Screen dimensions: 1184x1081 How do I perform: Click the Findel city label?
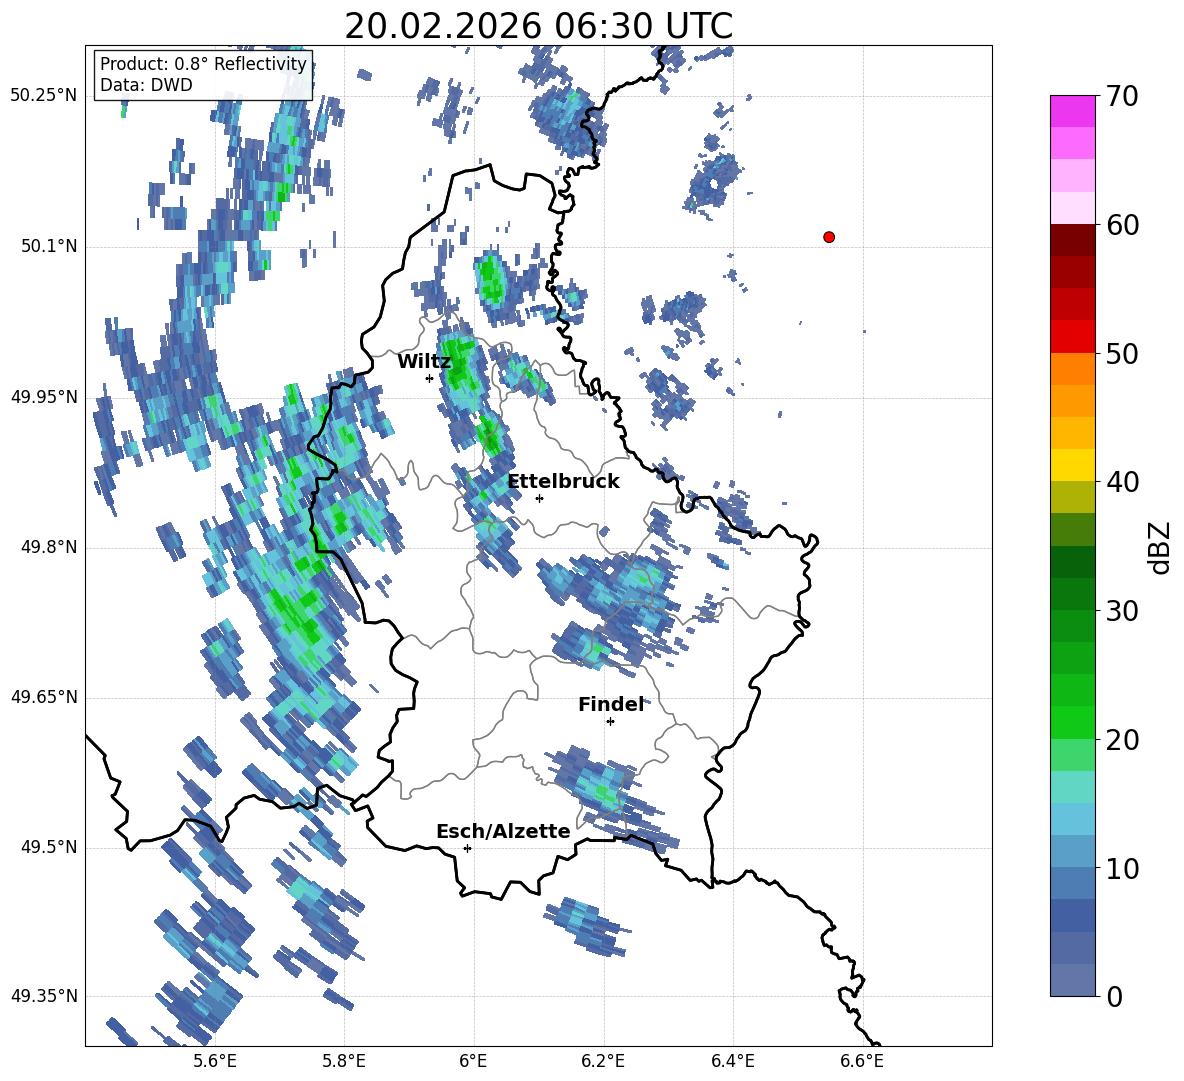[x=611, y=704]
